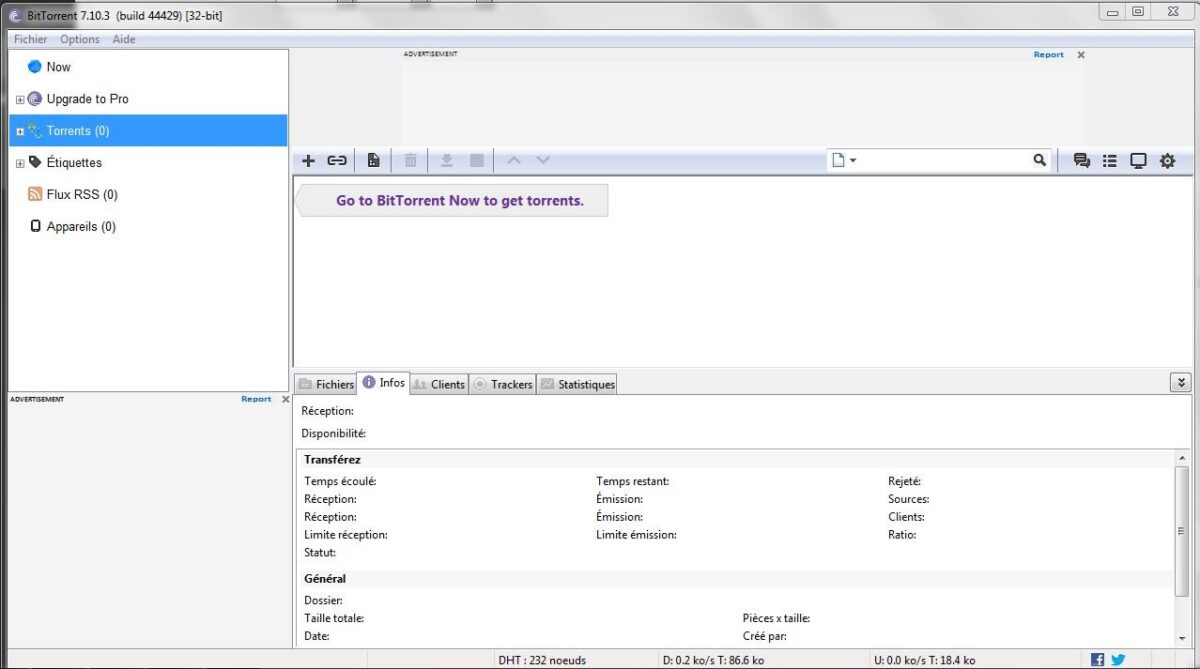Collapse the details panel with double chevron
The image size is (1200, 669).
pos(1180,381)
